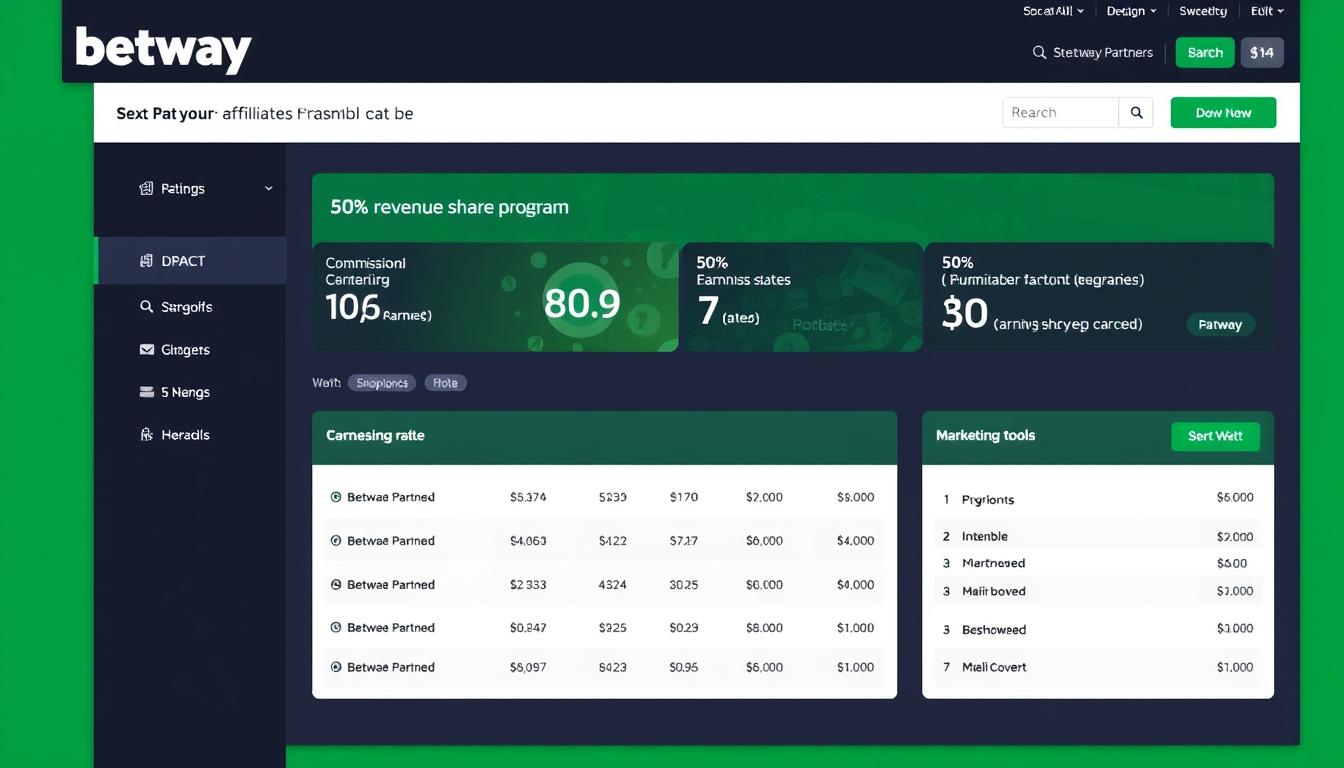Click the Ginagers envelope icon in sidebar

coord(146,350)
